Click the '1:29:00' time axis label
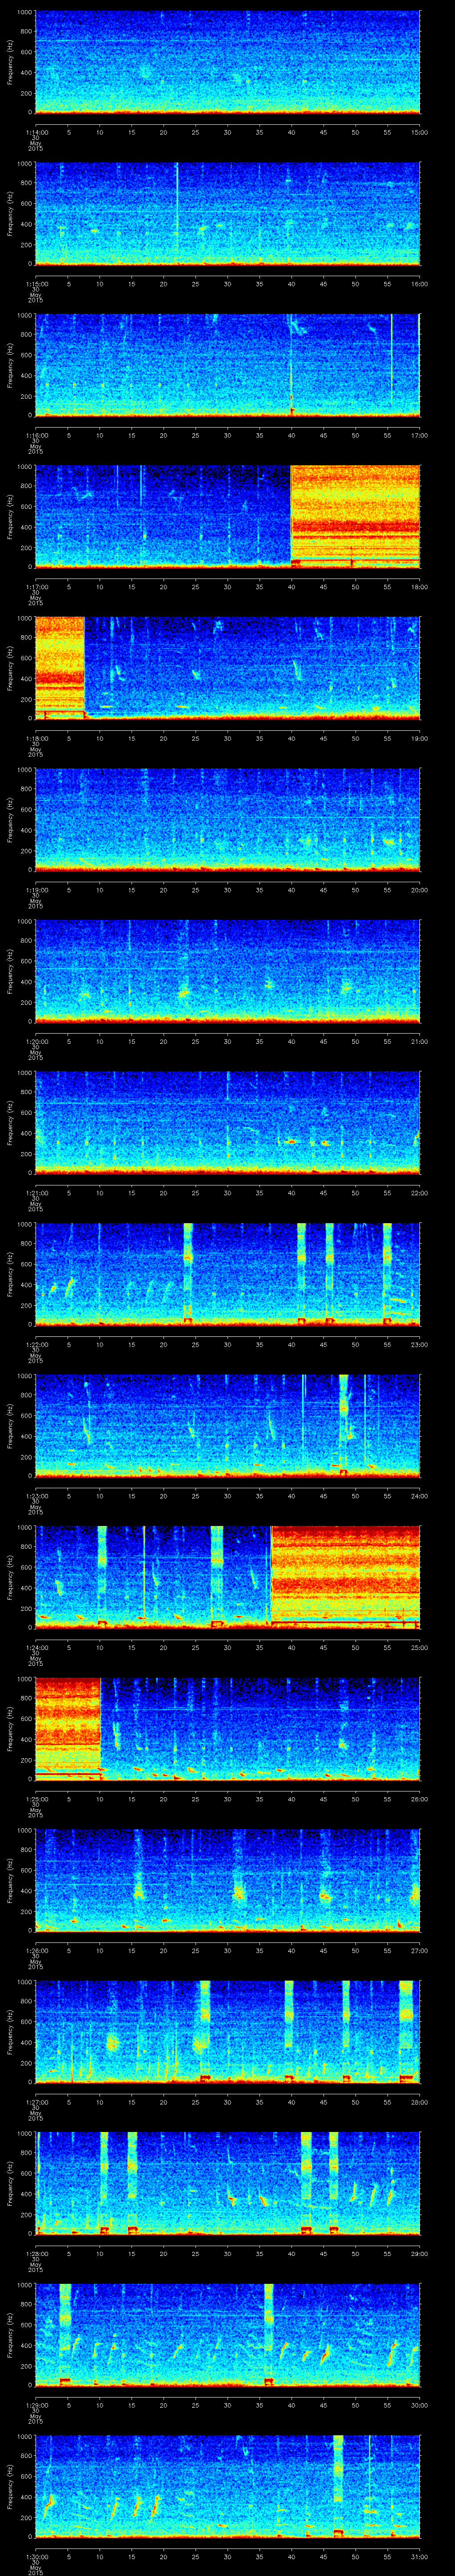 (36, 2405)
